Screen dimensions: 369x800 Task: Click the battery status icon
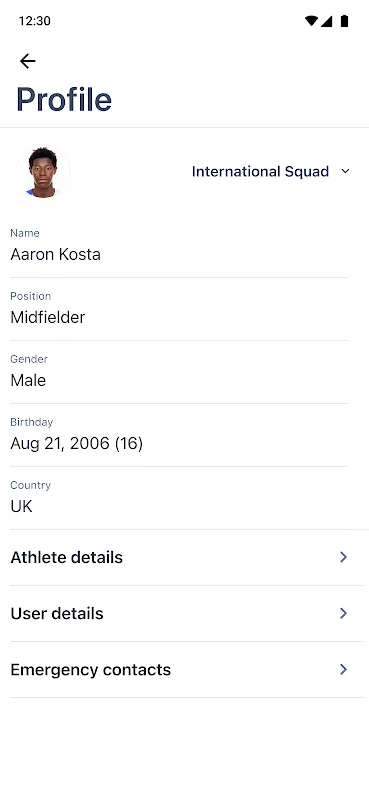(x=345, y=21)
